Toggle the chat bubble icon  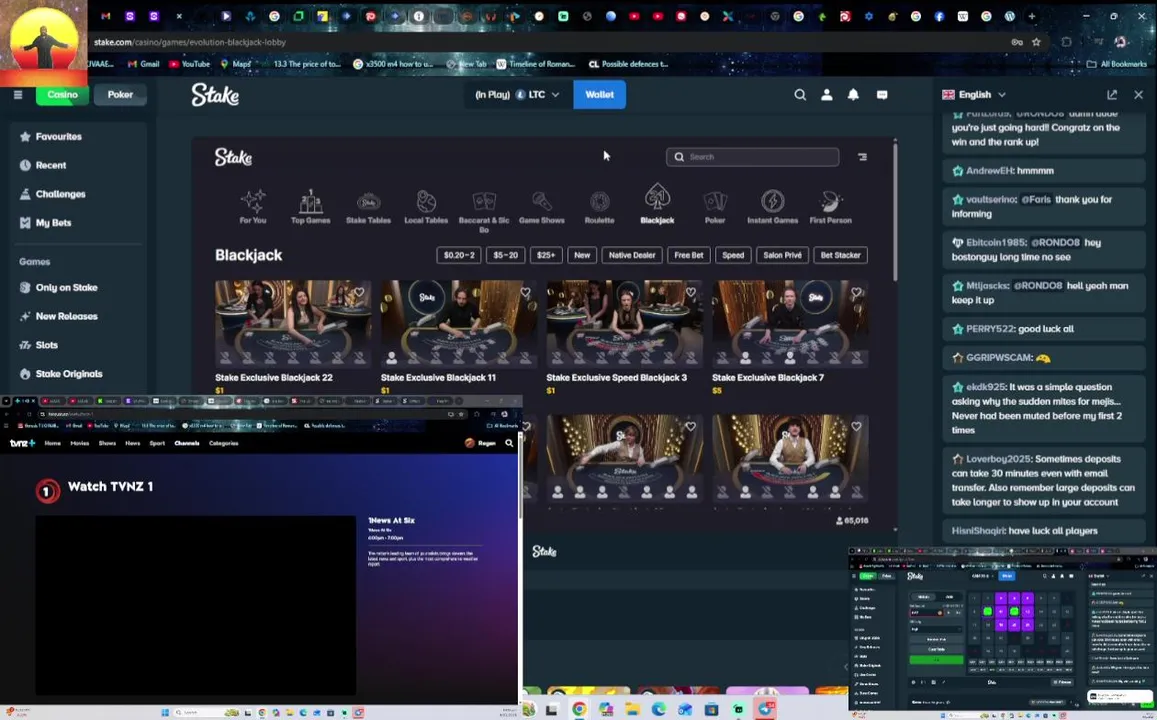pyautogui.click(x=882, y=94)
